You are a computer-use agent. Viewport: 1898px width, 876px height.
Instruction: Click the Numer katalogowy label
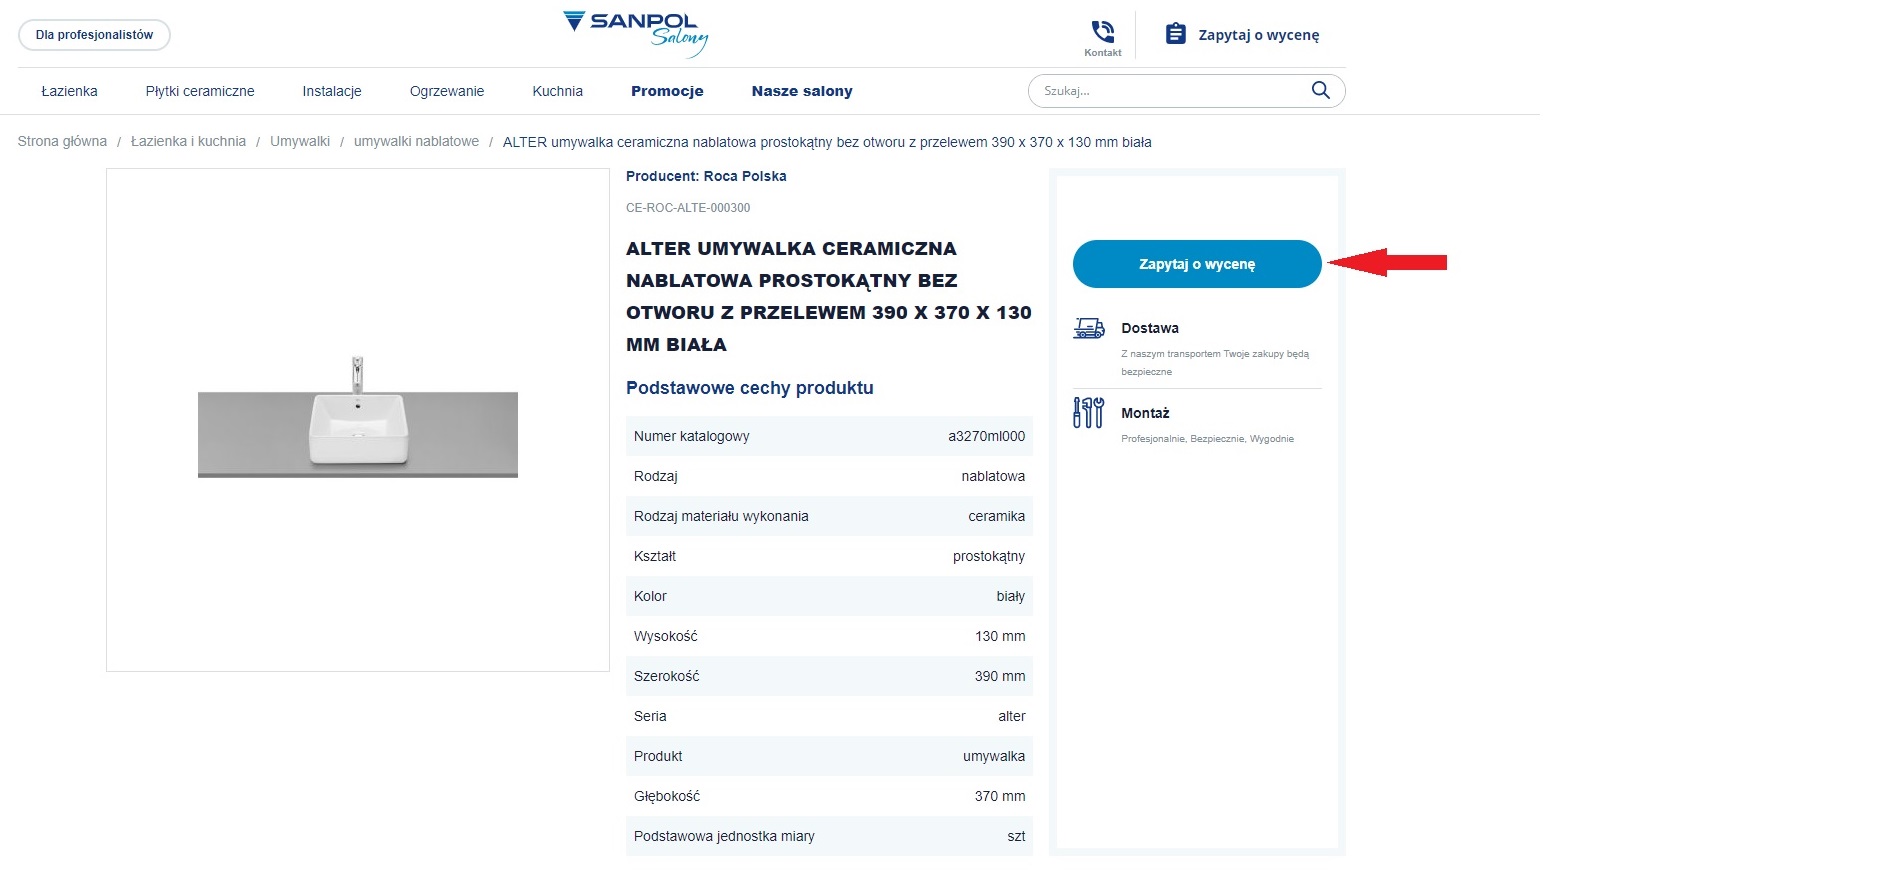691,436
